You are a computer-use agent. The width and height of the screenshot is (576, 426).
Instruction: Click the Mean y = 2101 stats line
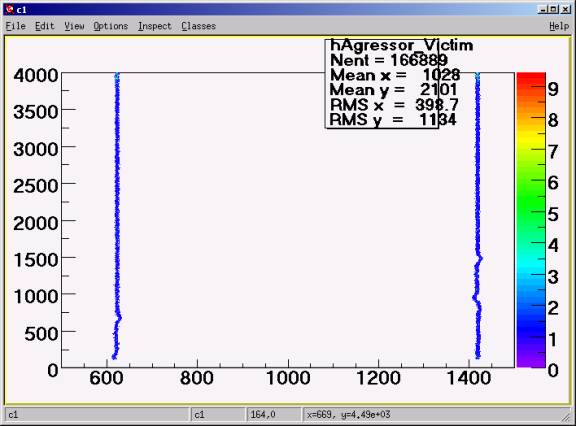393,90
